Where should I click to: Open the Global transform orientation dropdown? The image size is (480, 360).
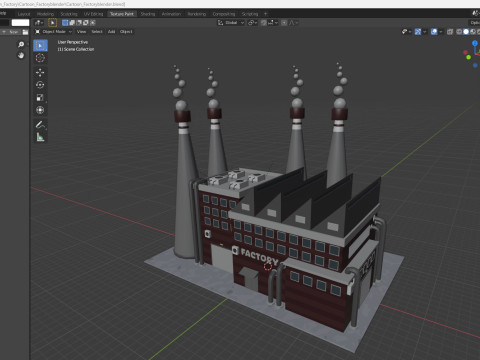point(231,23)
